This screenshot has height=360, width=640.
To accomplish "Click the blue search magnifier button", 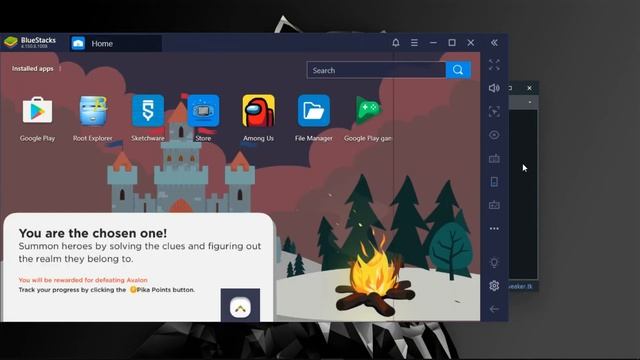I will [x=458, y=70].
